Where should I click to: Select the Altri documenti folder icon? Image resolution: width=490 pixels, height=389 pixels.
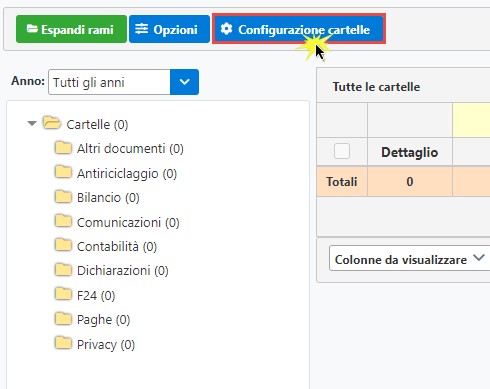(x=63, y=148)
